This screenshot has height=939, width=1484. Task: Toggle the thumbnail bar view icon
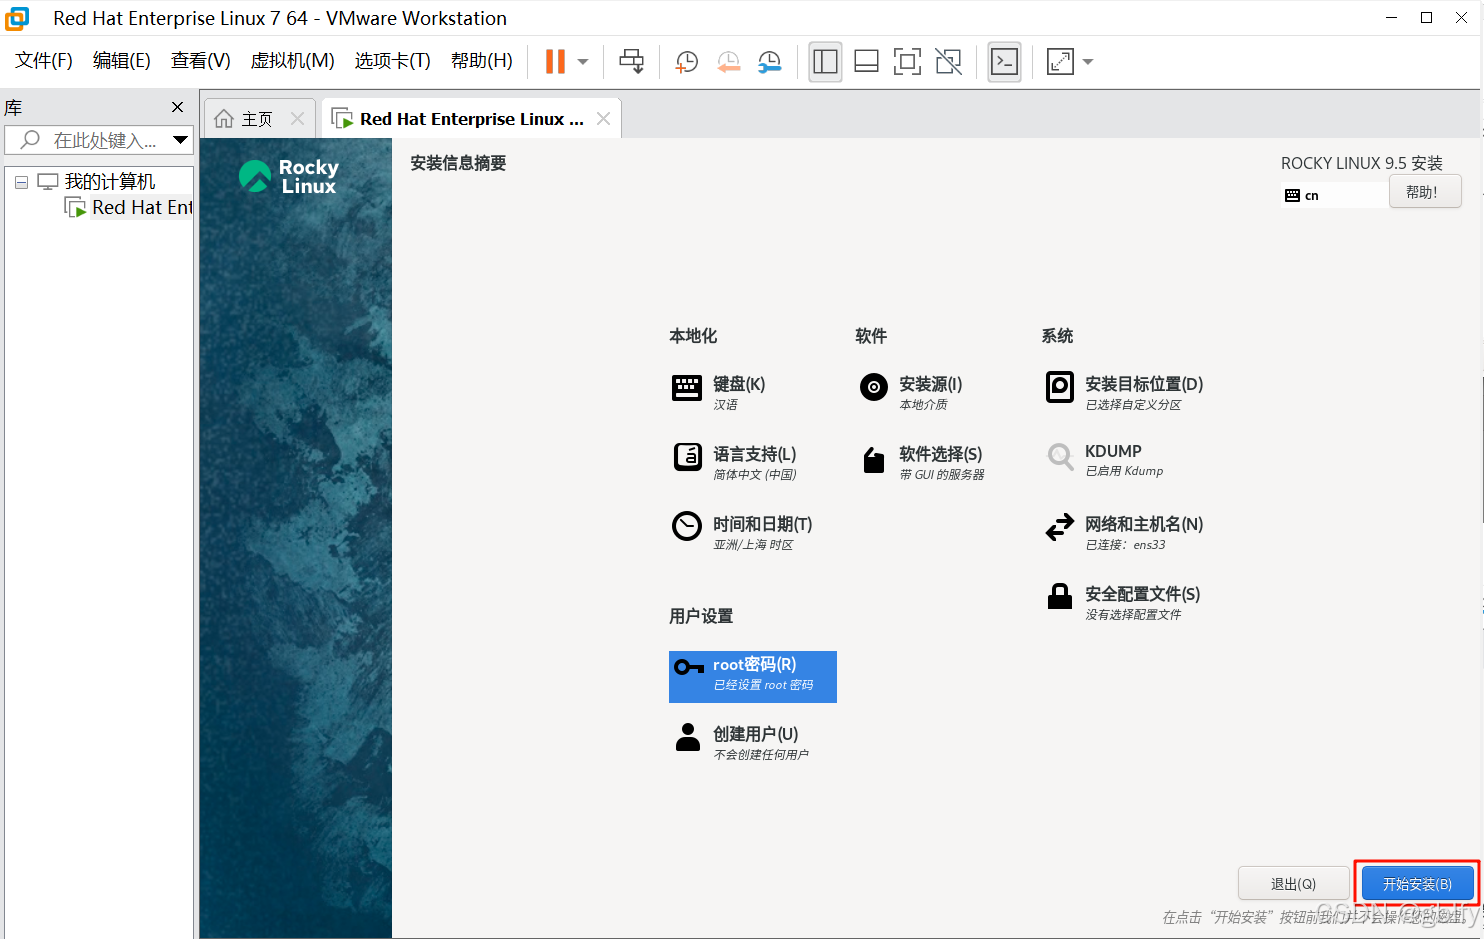[867, 62]
